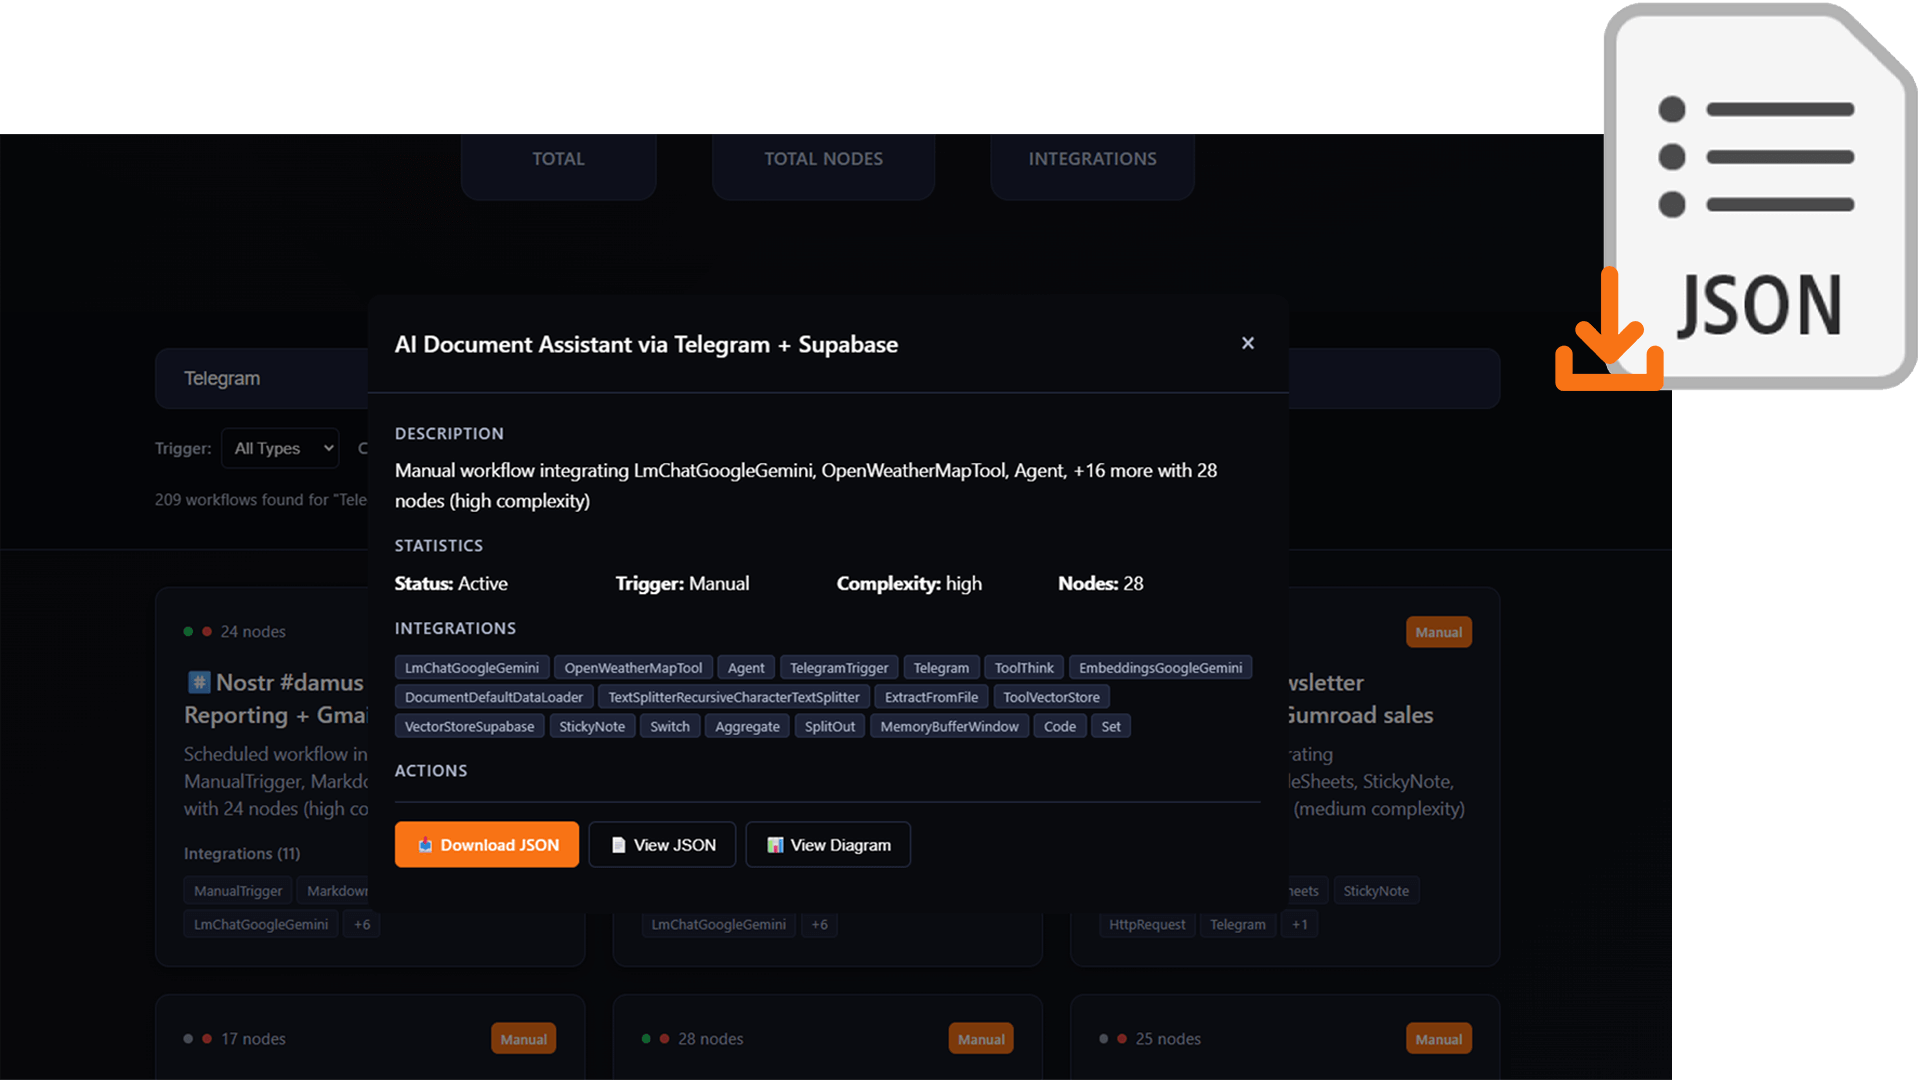Click the TelegramTrigger integration tag
Image resolution: width=1920 pixels, height=1080 pixels.
pyautogui.click(x=838, y=668)
